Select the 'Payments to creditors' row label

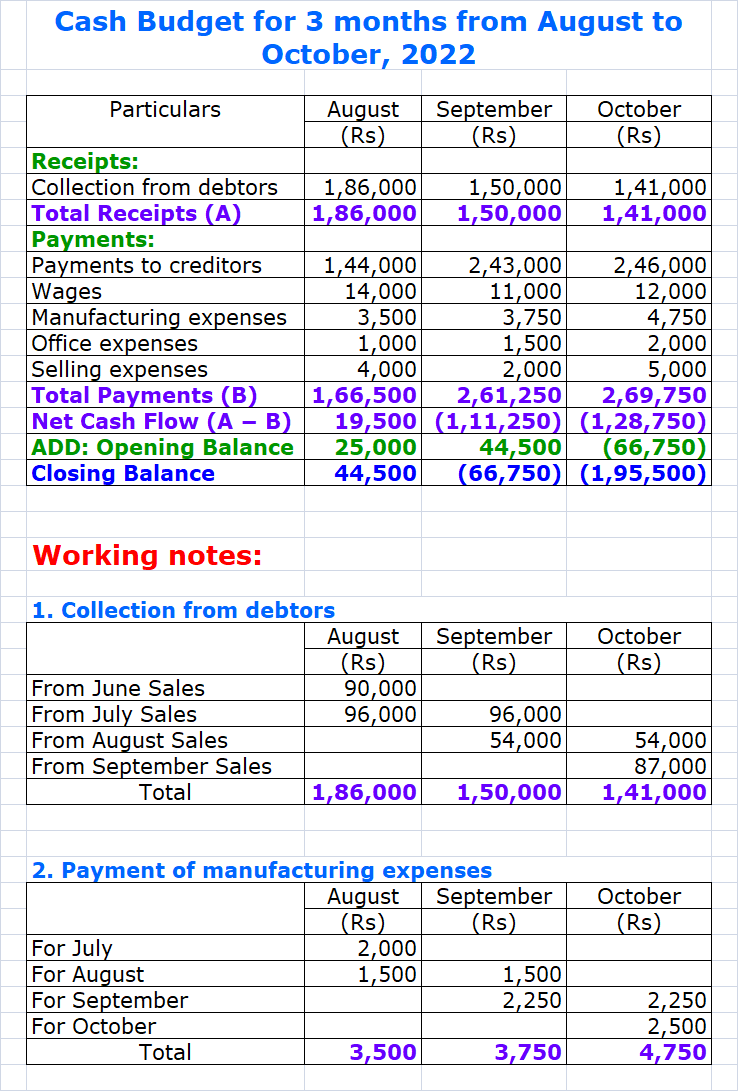coord(147,265)
